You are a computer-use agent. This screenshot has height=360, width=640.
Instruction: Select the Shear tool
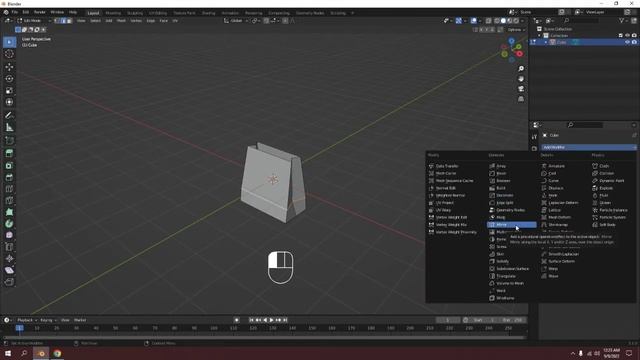9,270
